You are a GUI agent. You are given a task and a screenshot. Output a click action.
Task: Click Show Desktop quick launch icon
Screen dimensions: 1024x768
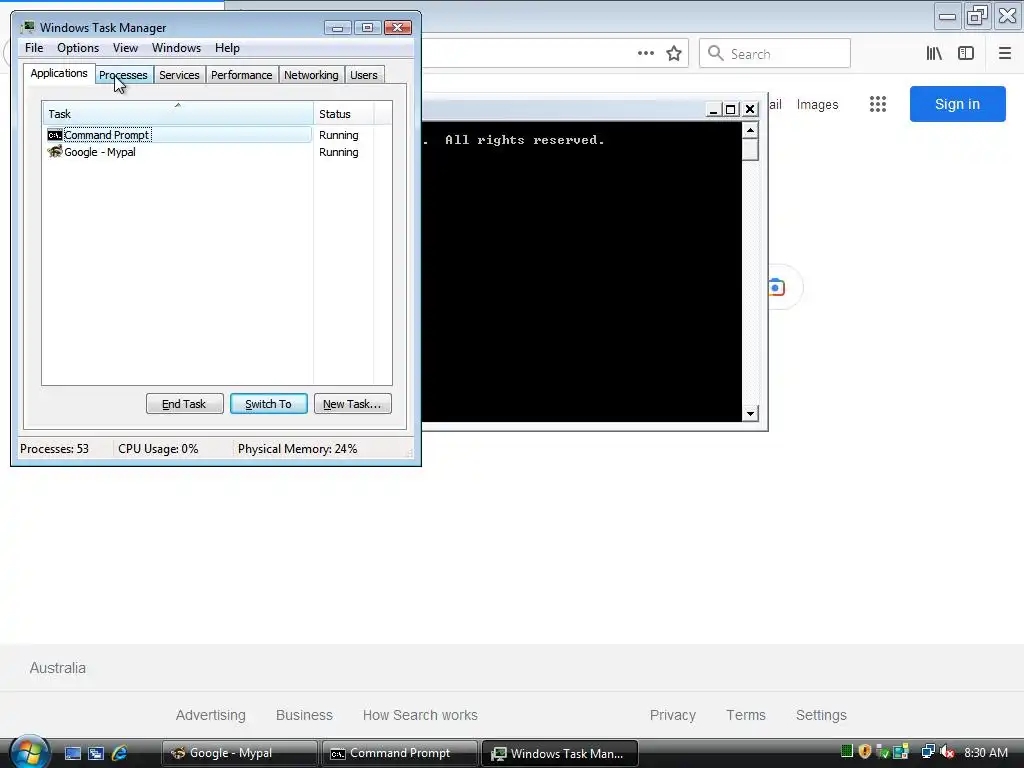coord(73,753)
